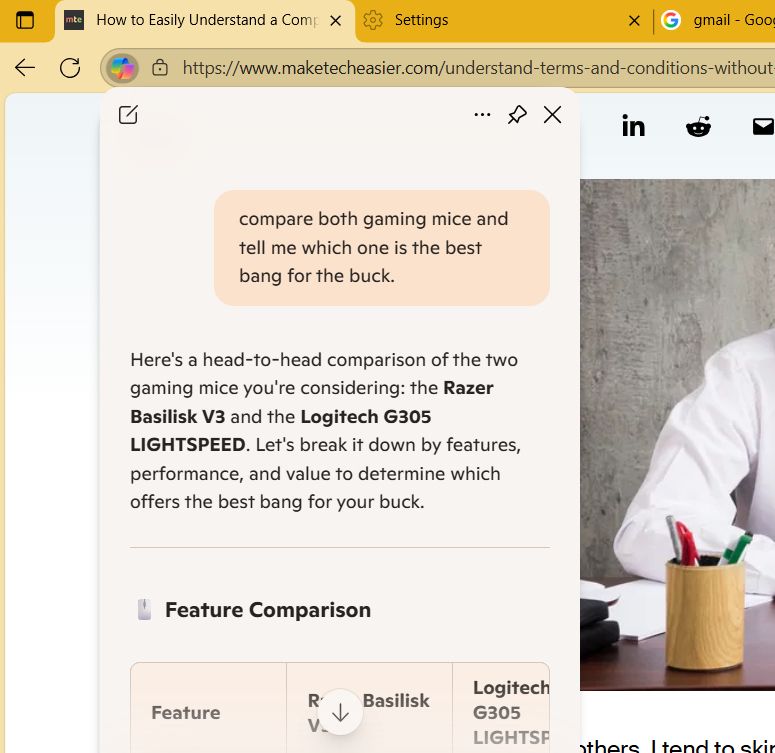Share the article via email icon
This screenshot has width=775, height=753.
pyautogui.click(x=762, y=126)
